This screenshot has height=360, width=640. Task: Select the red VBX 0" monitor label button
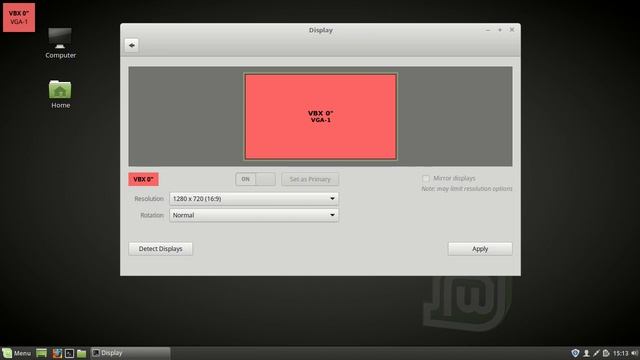coord(143,179)
